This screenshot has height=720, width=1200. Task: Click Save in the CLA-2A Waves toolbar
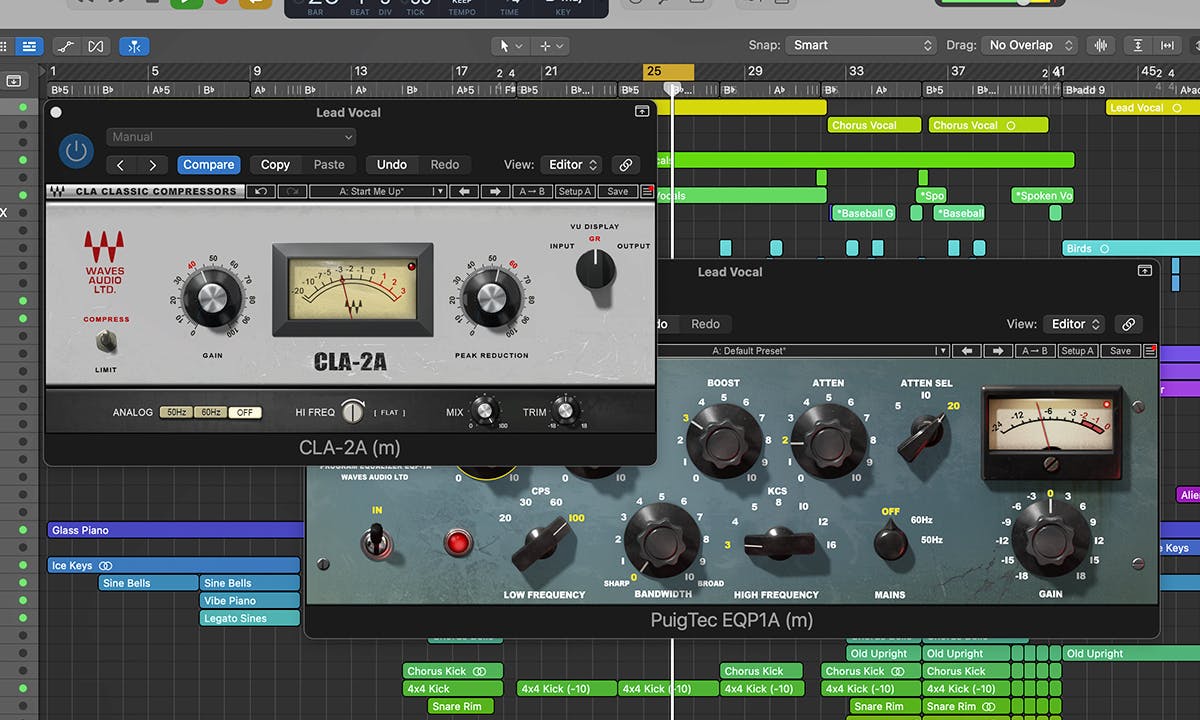(618, 191)
